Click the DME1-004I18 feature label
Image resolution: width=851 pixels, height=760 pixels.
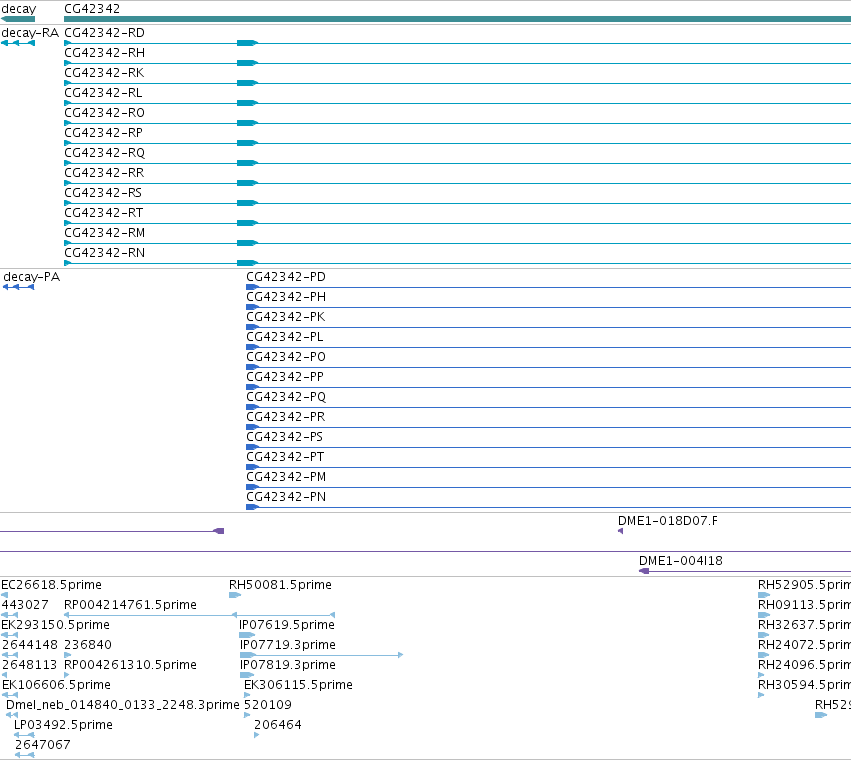pos(681,561)
